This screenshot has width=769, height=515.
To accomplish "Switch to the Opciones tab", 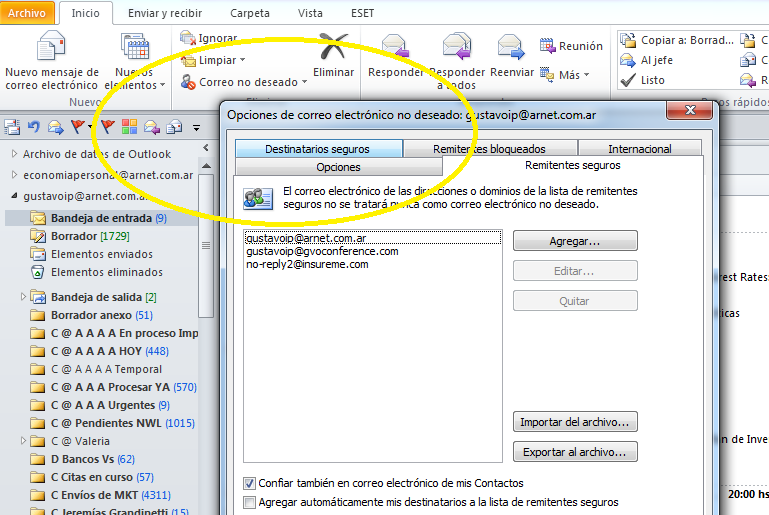I will point(338,167).
